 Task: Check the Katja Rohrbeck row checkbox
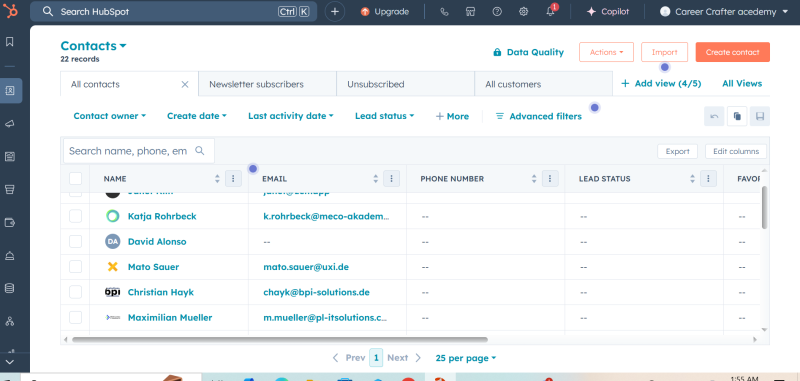pos(76,216)
